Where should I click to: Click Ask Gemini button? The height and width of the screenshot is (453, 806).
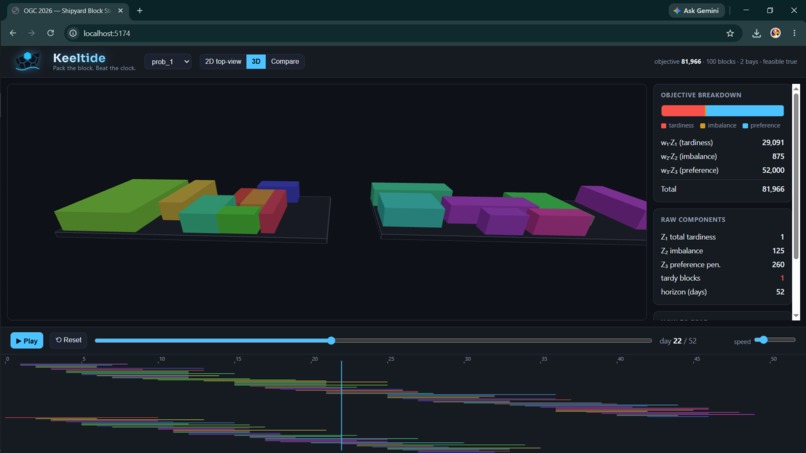click(x=697, y=10)
